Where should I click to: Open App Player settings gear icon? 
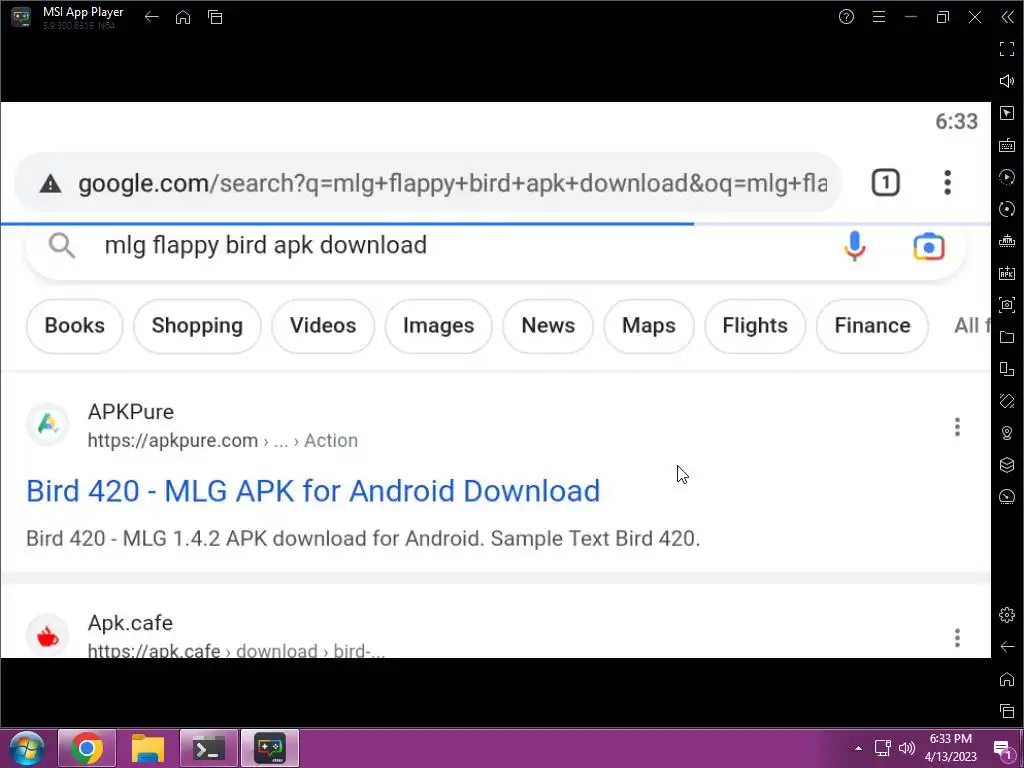click(x=1006, y=615)
